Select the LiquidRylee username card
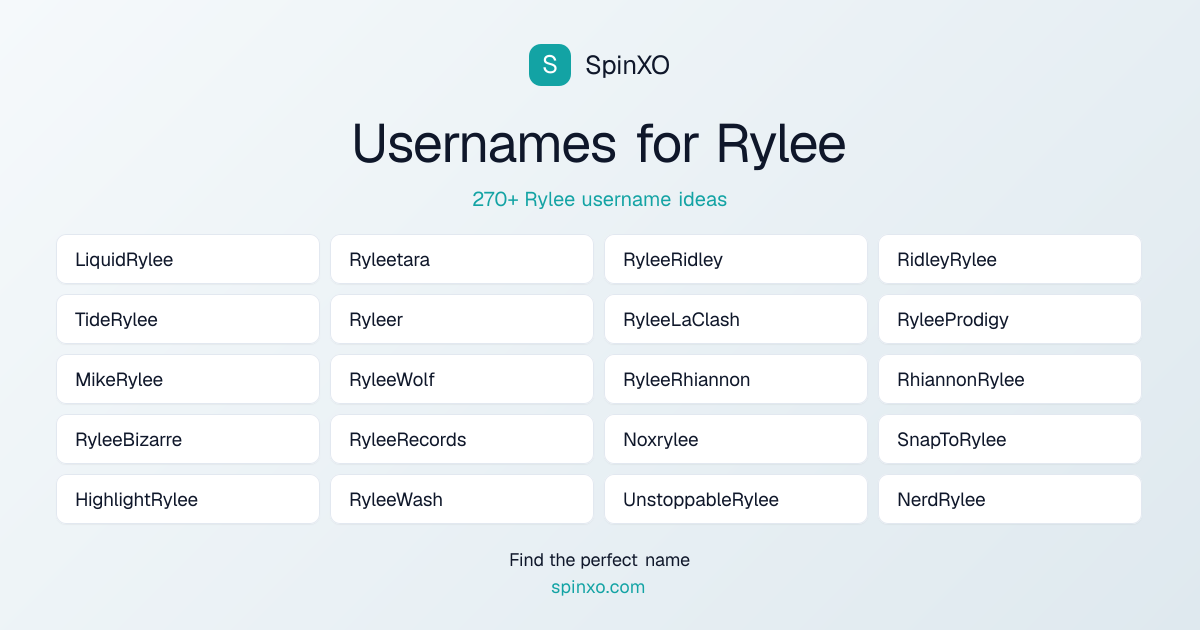1200x630 pixels. (188, 259)
